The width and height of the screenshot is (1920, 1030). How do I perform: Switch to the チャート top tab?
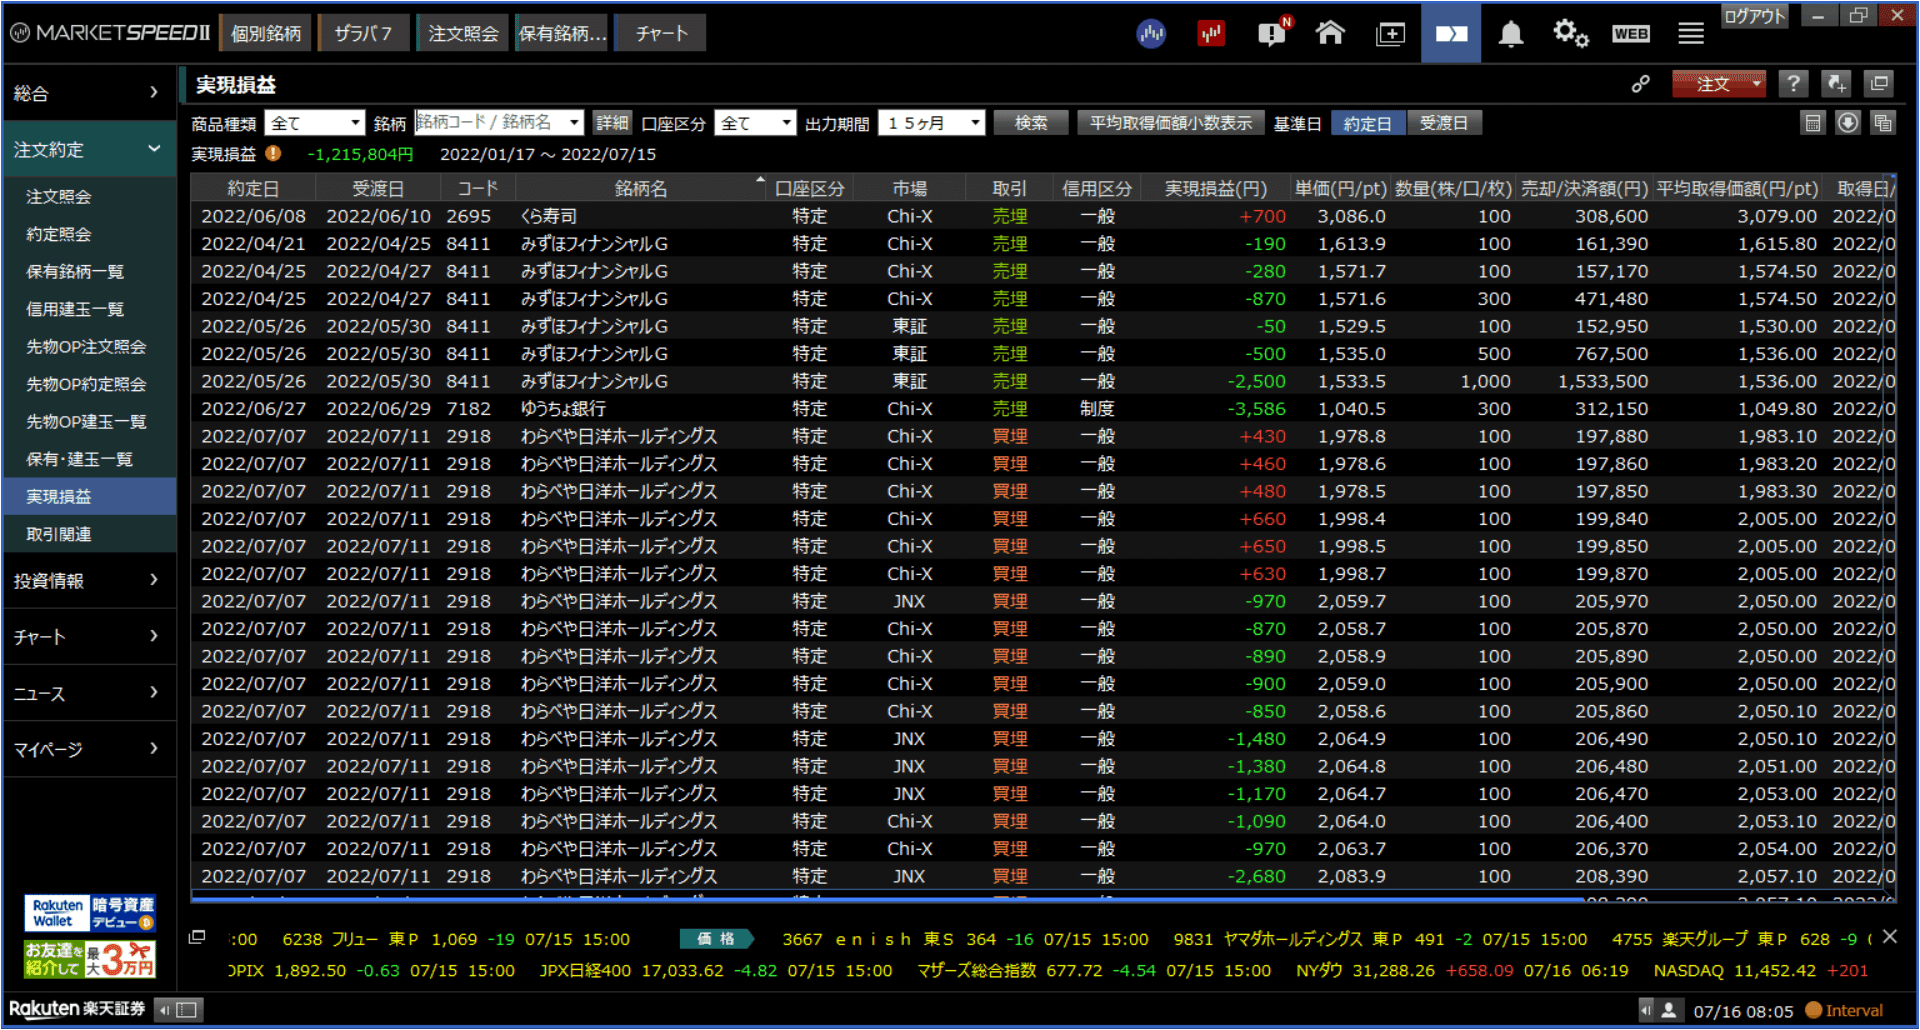coord(661,33)
